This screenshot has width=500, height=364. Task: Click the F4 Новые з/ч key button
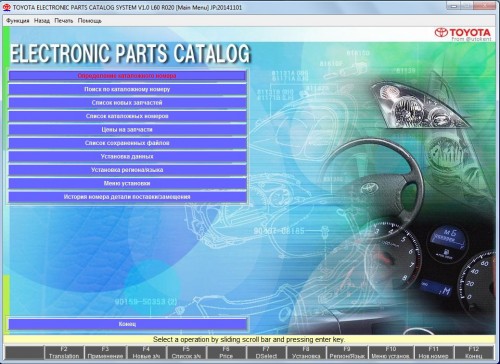[x=146, y=353]
